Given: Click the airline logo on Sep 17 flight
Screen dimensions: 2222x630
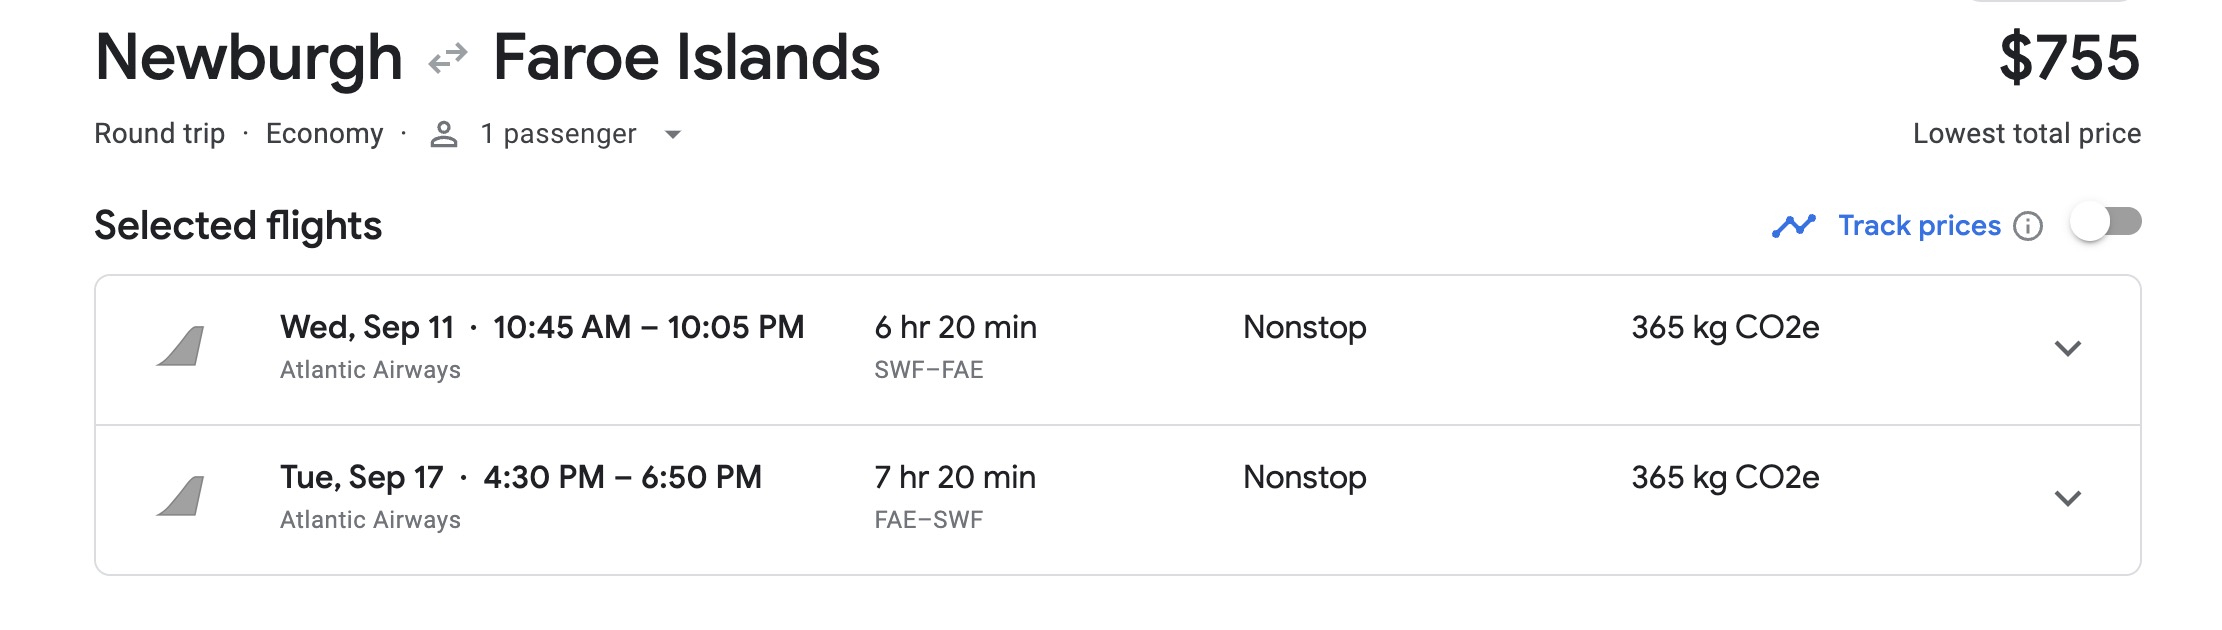Looking at the screenshot, I should (x=181, y=497).
